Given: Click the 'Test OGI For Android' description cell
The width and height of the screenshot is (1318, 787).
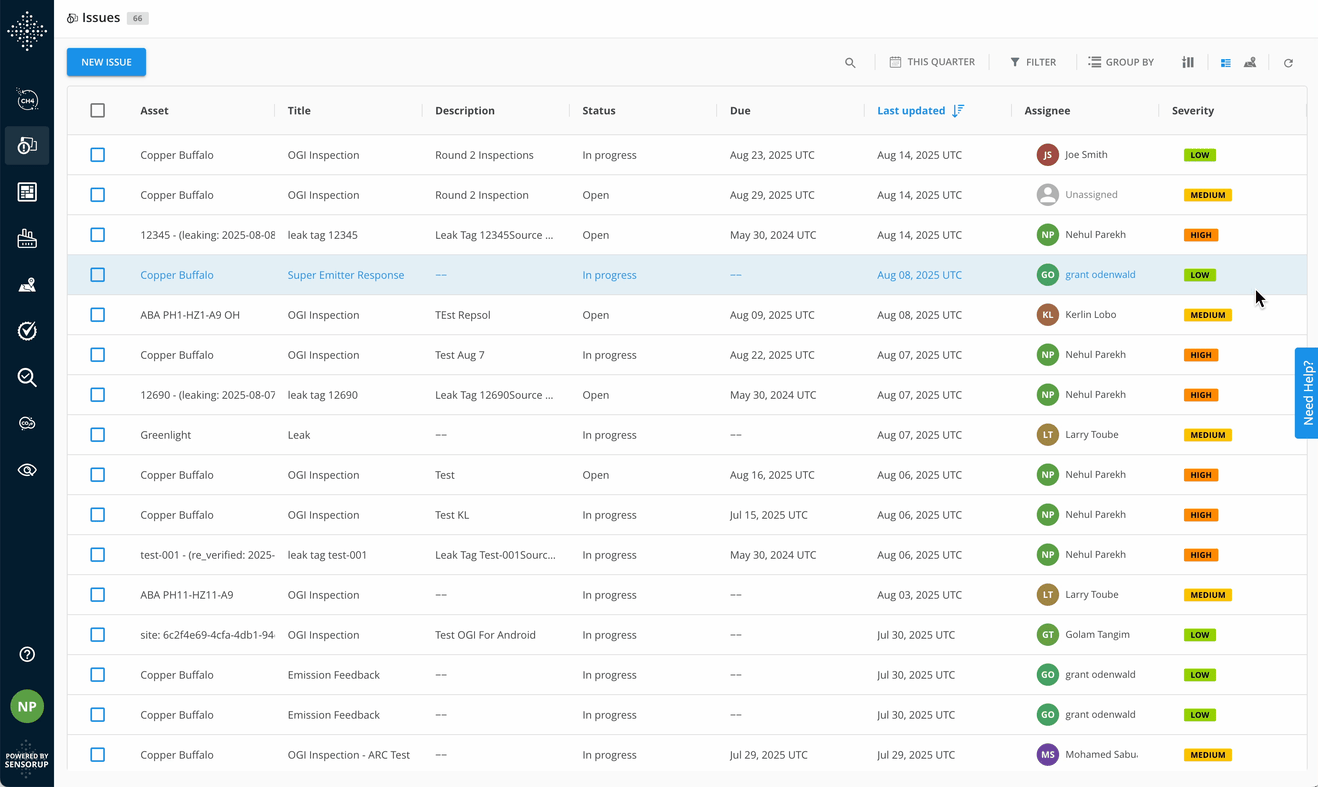Looking at the screenshot, I should click(x=485, y=635).
